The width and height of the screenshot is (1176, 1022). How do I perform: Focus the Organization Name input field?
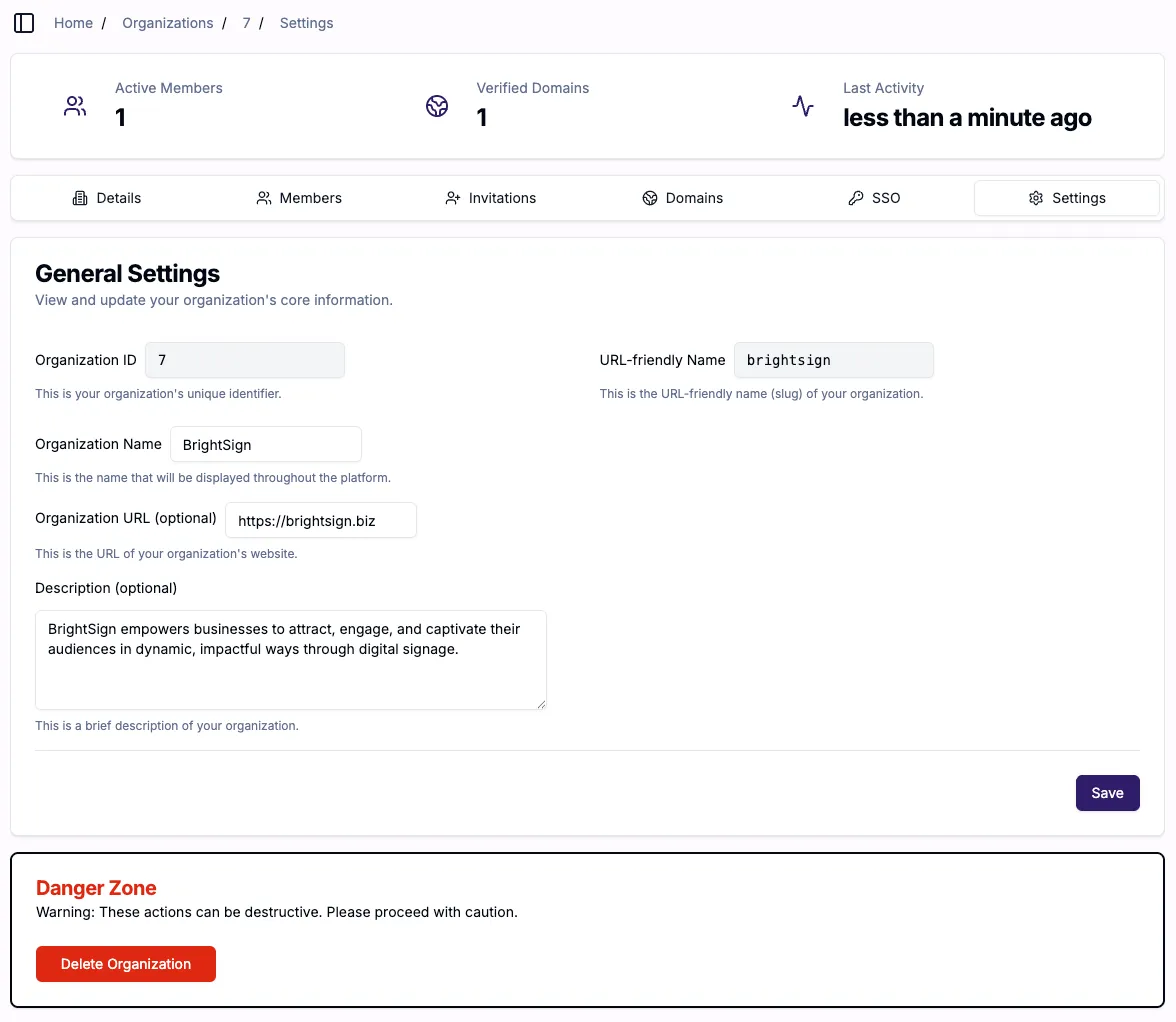(266, 445)
